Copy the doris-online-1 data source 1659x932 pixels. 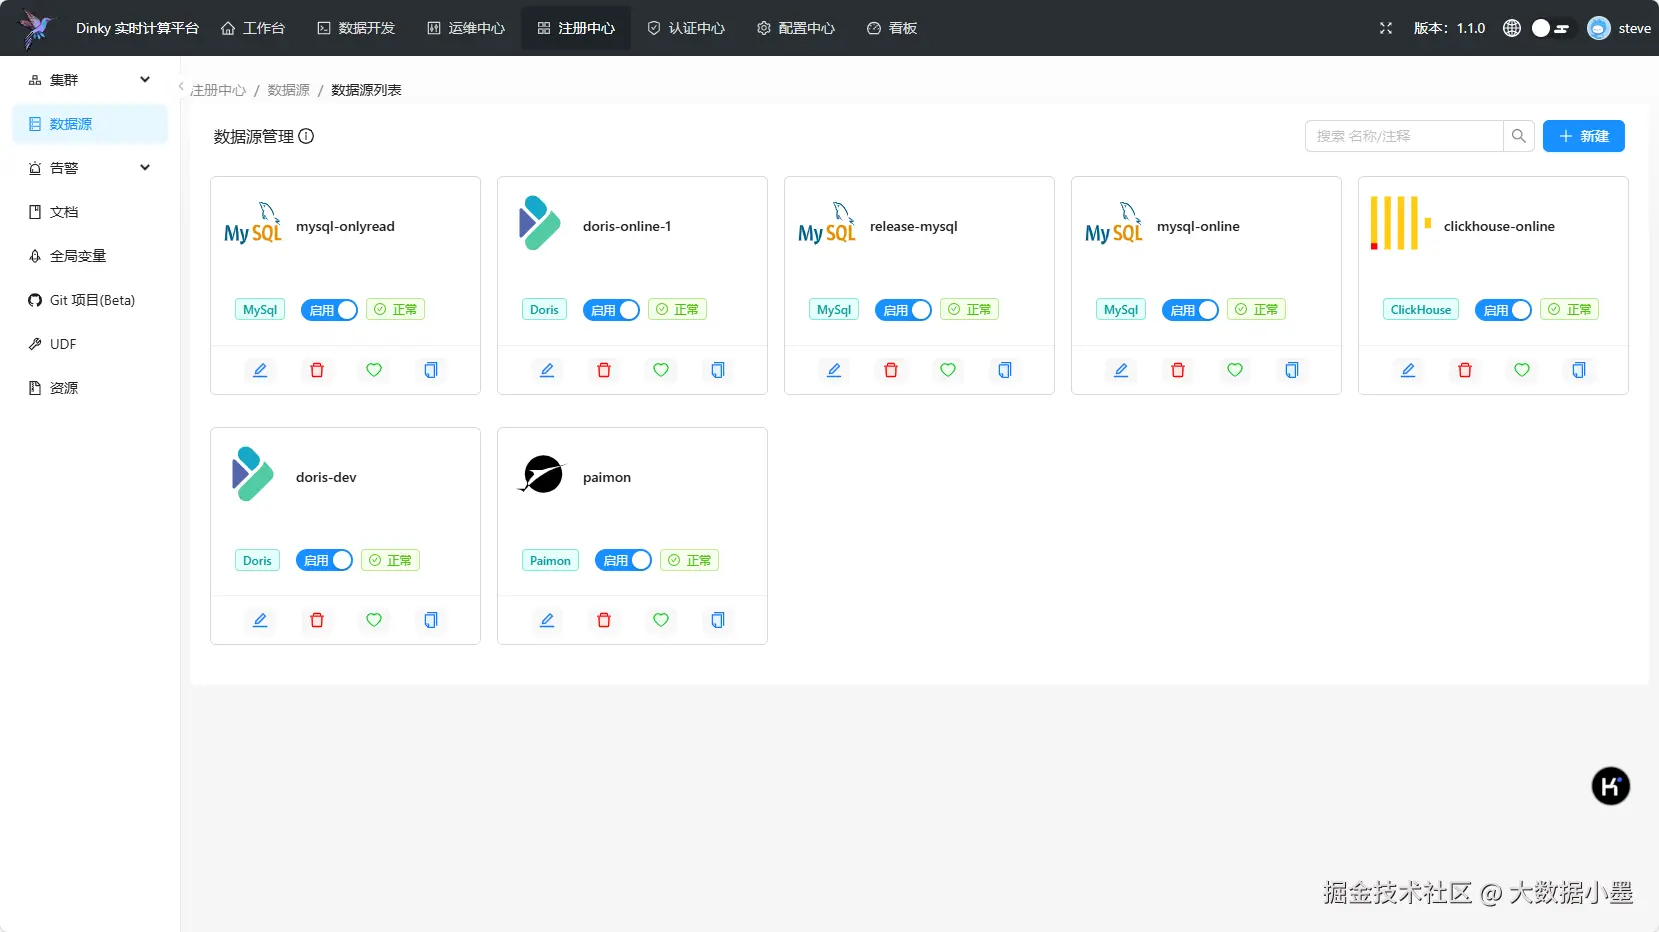tap(718, 370)
